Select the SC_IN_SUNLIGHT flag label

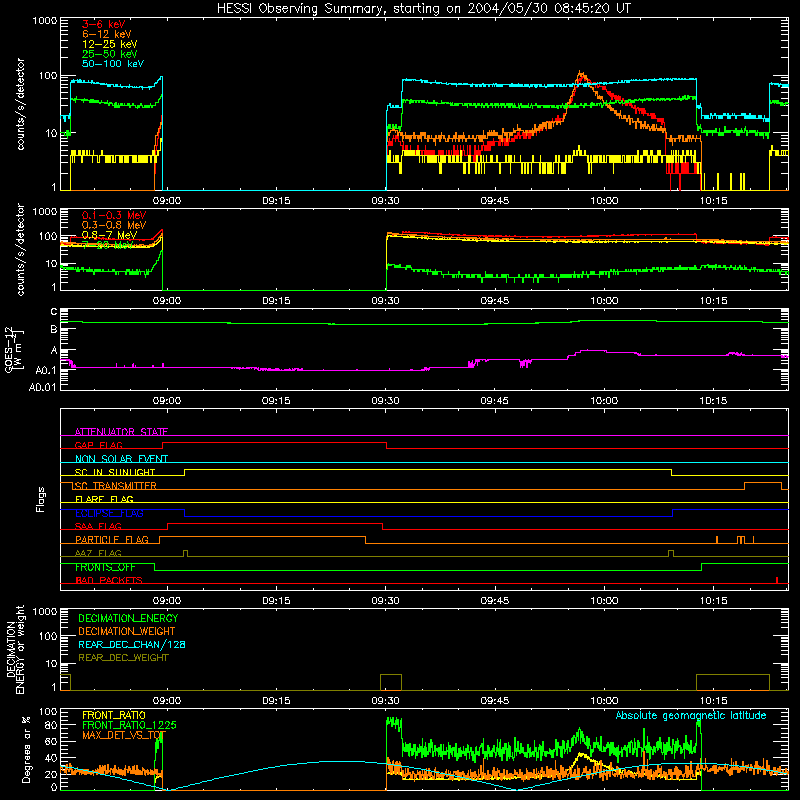click(115, 472)
